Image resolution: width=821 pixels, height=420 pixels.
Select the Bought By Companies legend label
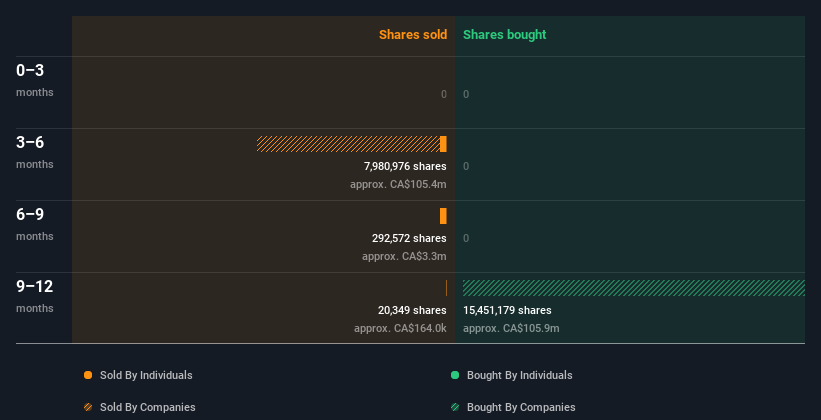pyautogui.click(x=521, y=407)
